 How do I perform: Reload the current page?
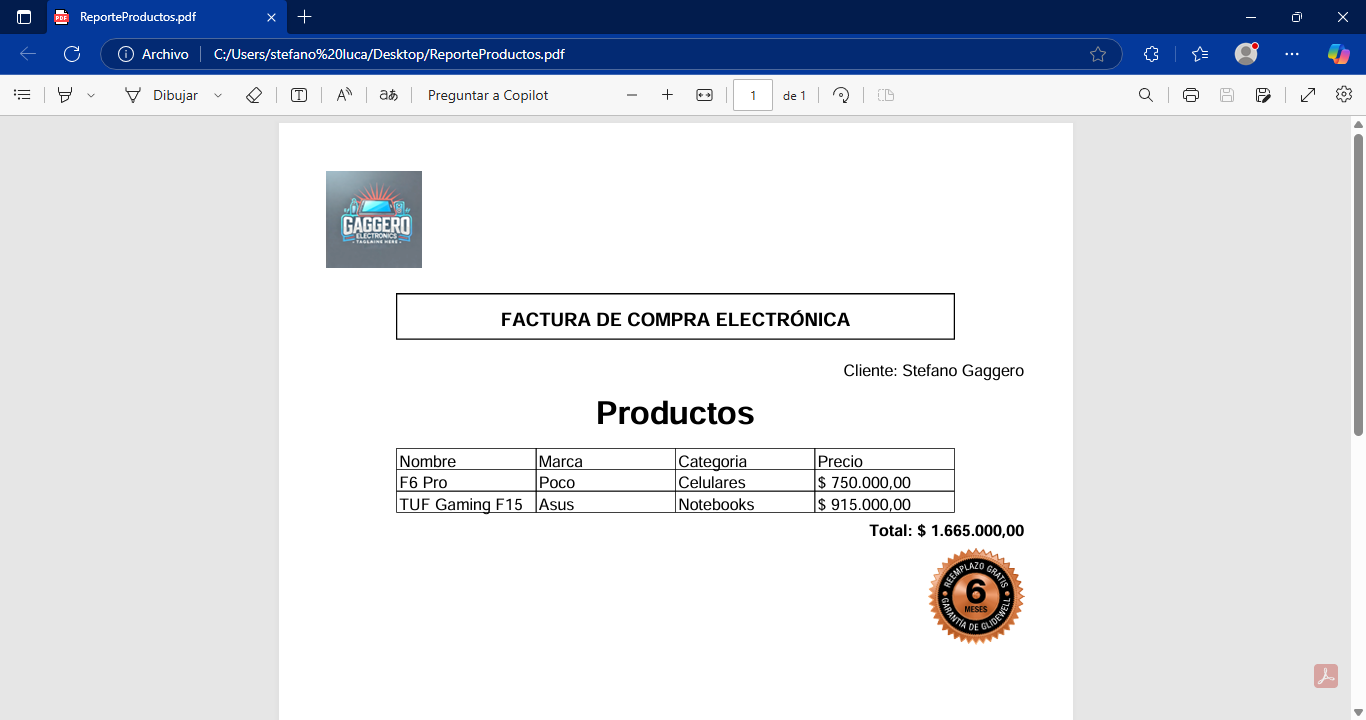click(72, 54)
